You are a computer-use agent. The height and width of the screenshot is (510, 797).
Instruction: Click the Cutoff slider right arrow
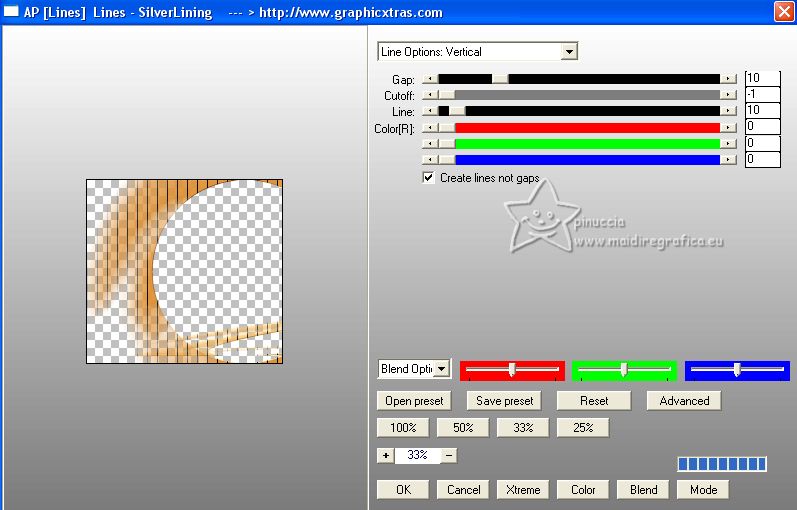pyautogui.click(x=728, y=95)
